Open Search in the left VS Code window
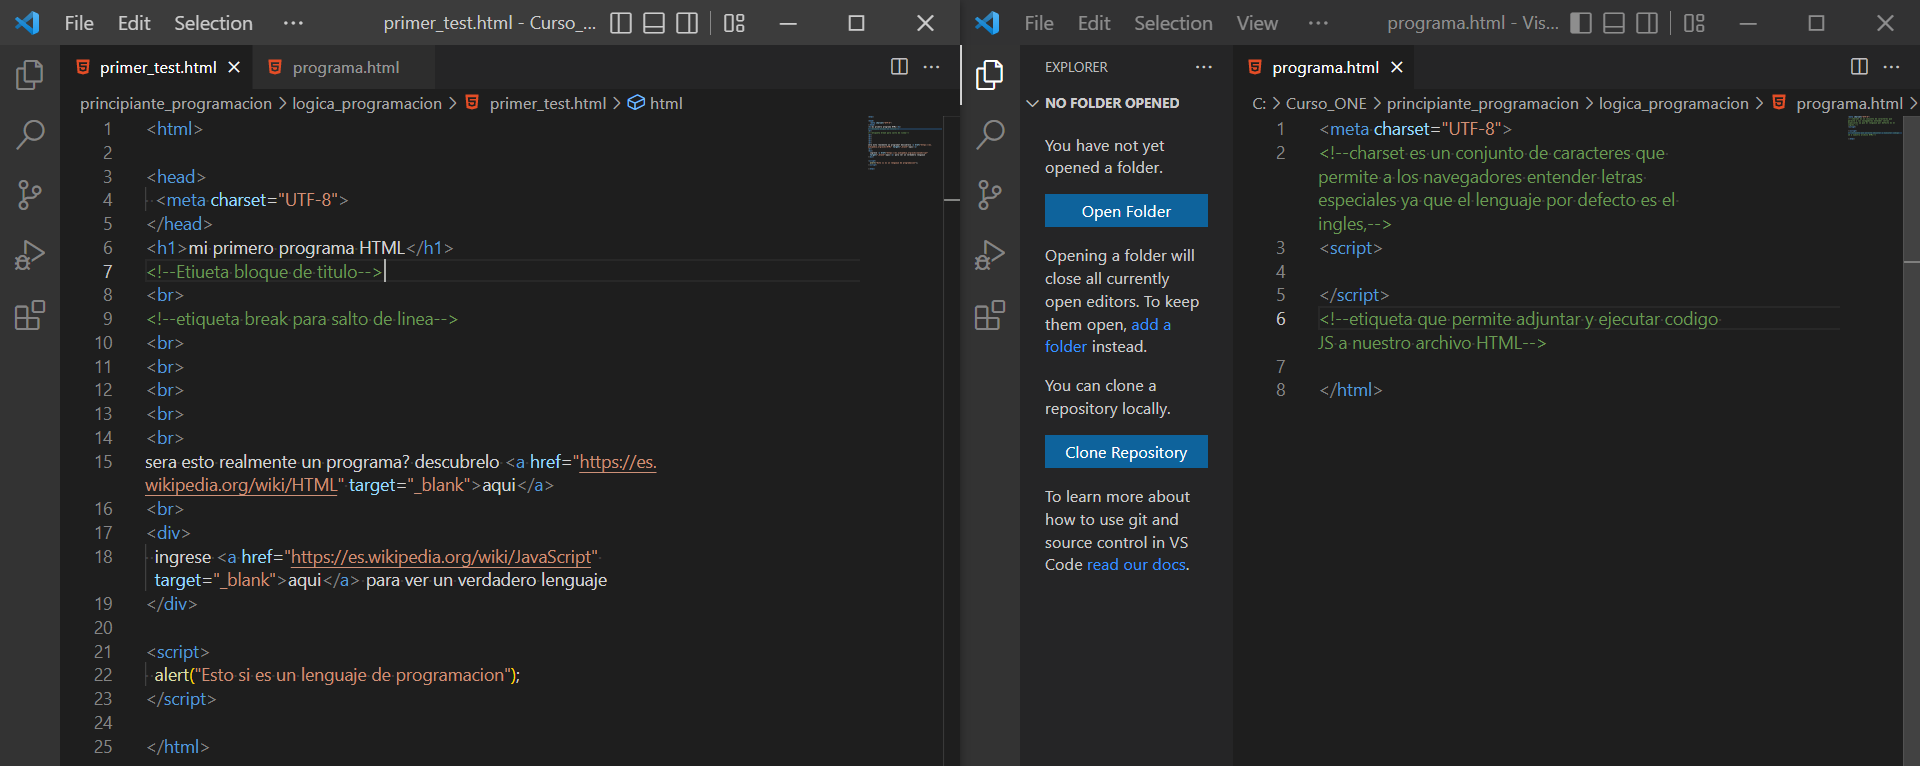The height and width of the screenshot is (766, 1920). tap(30, 134)
